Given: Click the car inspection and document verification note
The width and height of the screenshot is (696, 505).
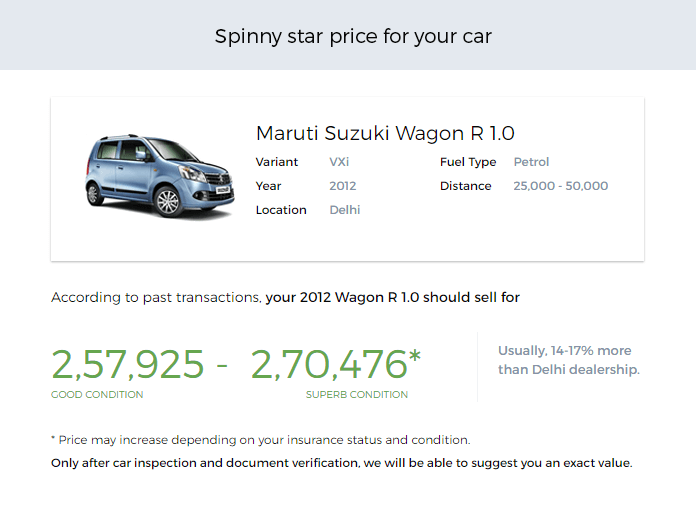Looking at the screenshot, I should pyautogui.click(x=341, y=463).
